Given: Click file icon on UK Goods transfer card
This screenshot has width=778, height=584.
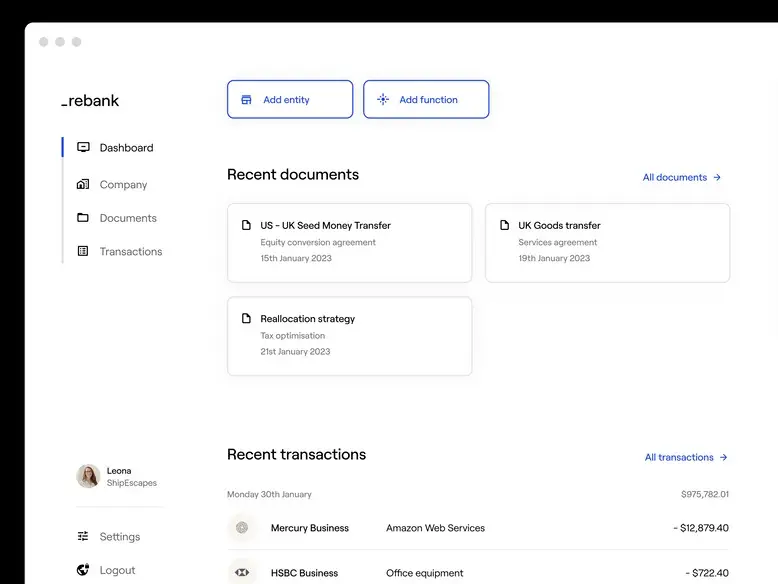Looking at the screenshot, I should point(504,225).
